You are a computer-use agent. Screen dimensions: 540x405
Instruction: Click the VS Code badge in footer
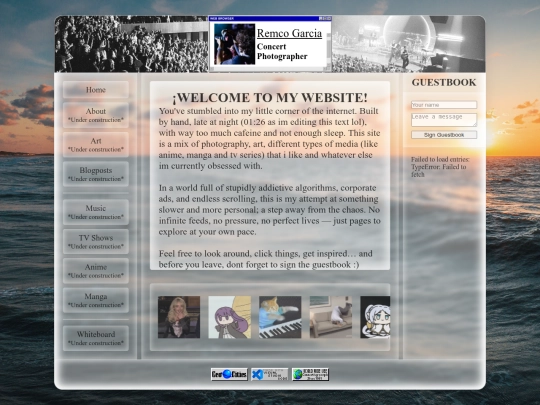(x=270, y=374)
